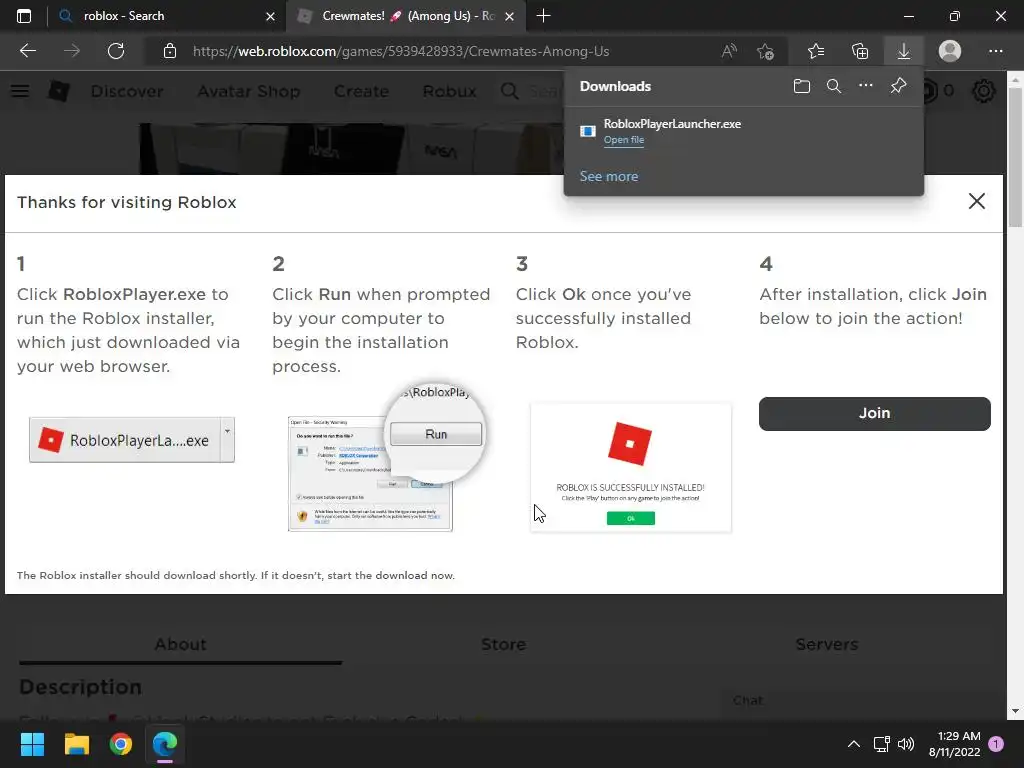Click the Robux balance icon

click(x=930, y=91)
